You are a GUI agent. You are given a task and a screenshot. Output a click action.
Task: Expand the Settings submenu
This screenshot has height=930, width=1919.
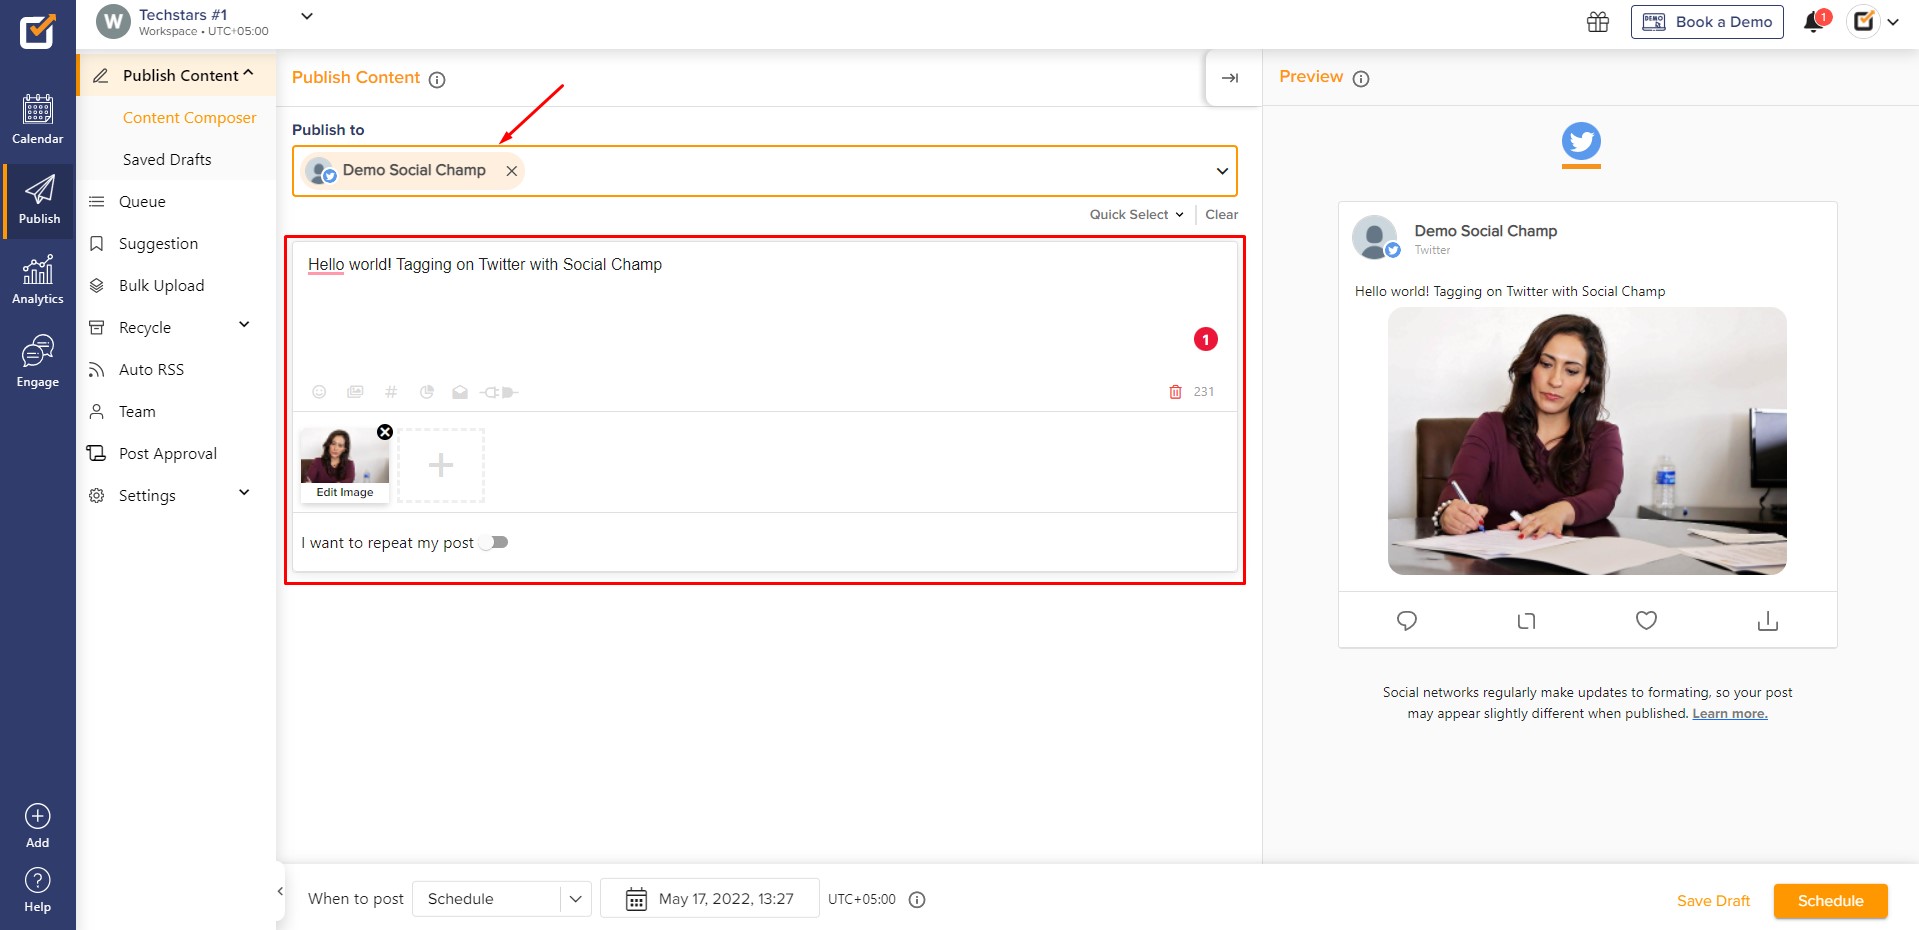tap(244, 492)
